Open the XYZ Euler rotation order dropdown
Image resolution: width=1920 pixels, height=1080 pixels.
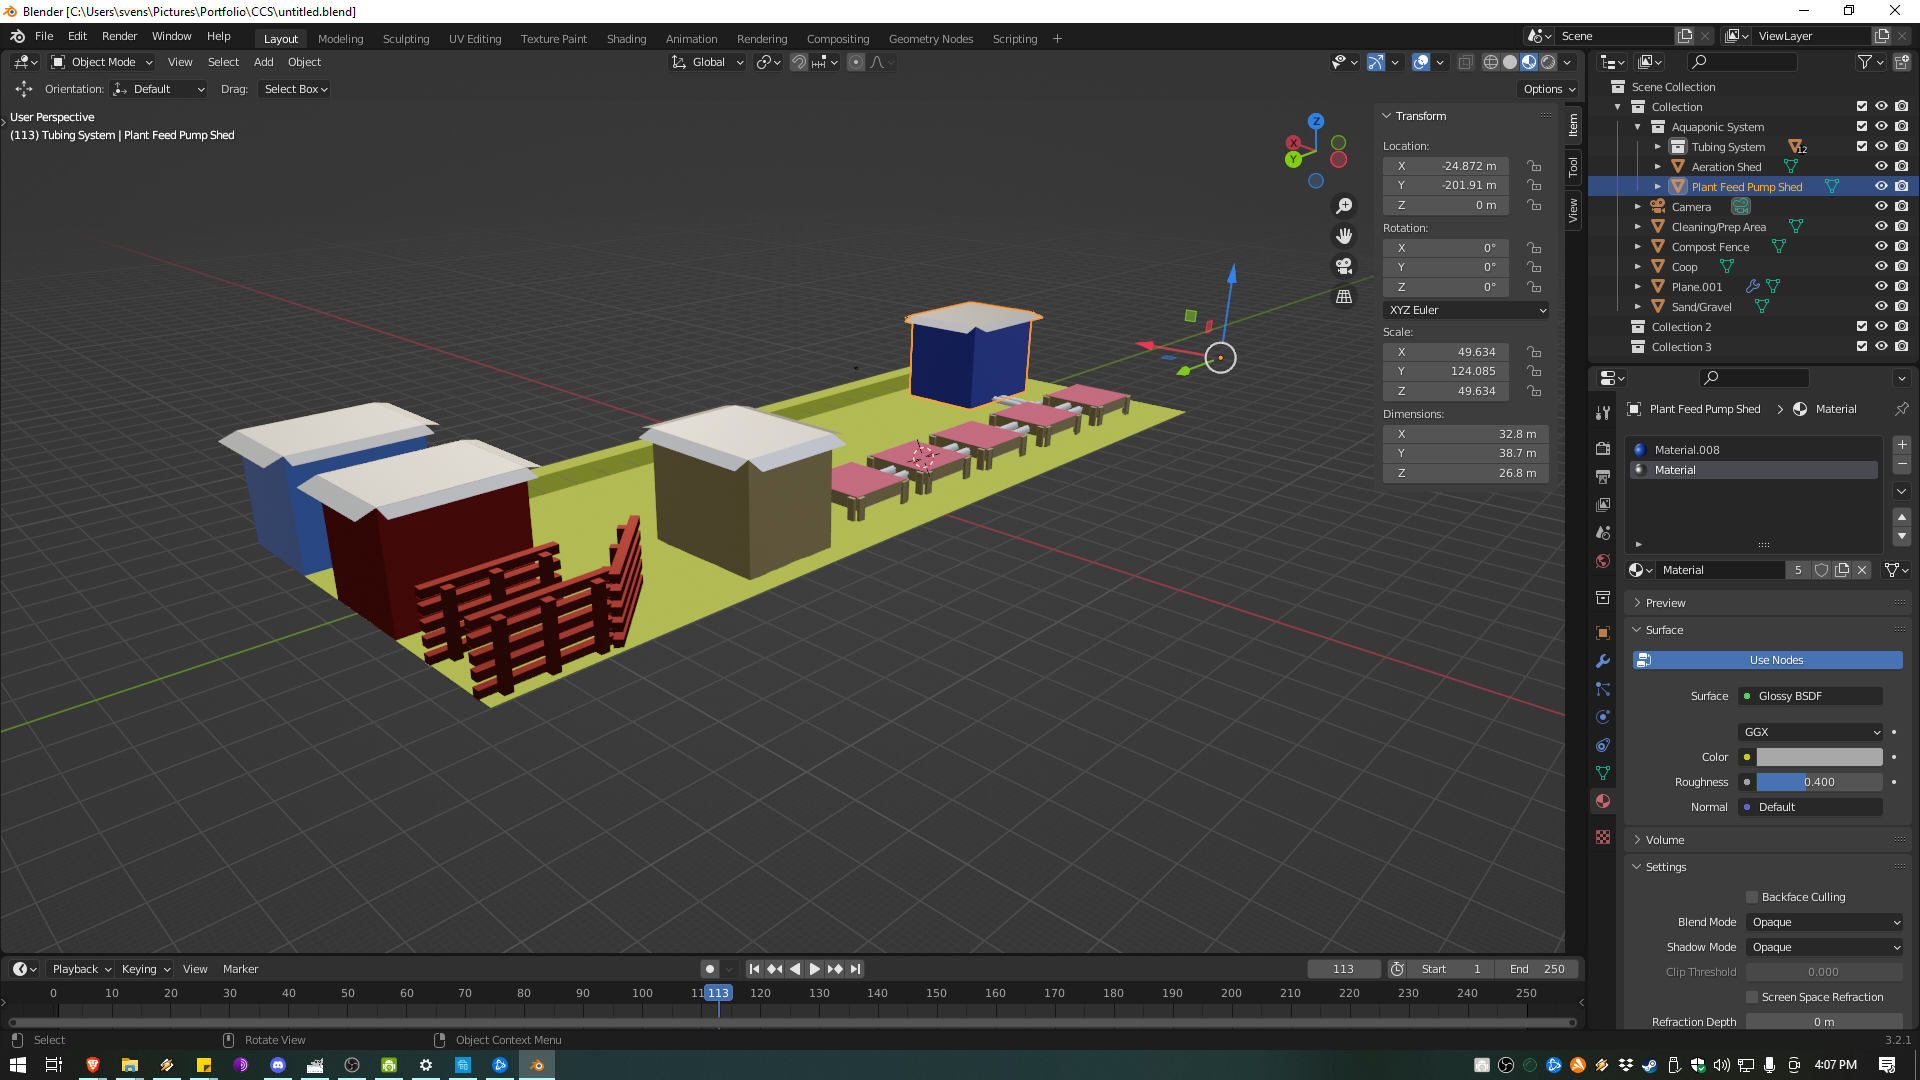coord(1466,310)
